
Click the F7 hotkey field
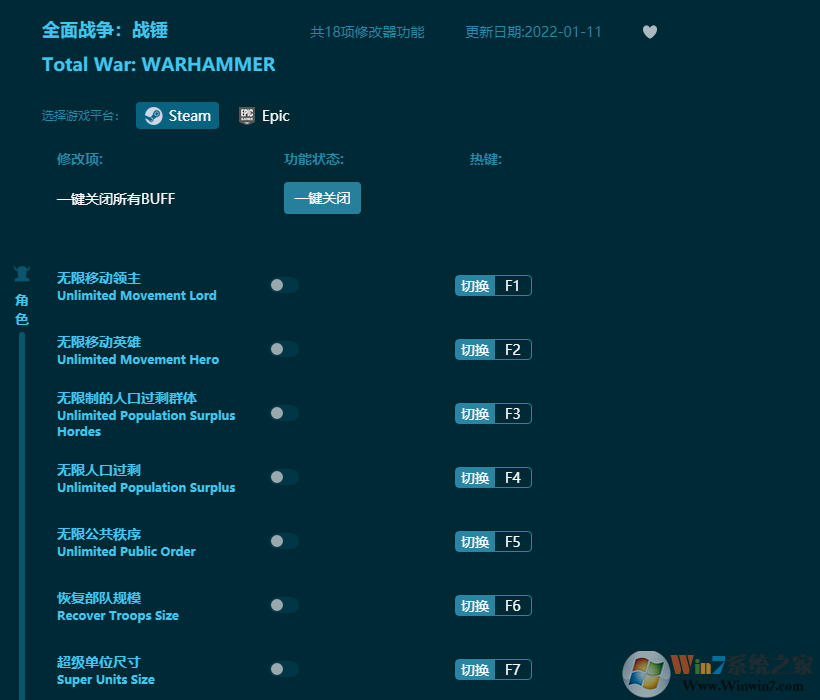pyautogui.click(x=513, y=670)
